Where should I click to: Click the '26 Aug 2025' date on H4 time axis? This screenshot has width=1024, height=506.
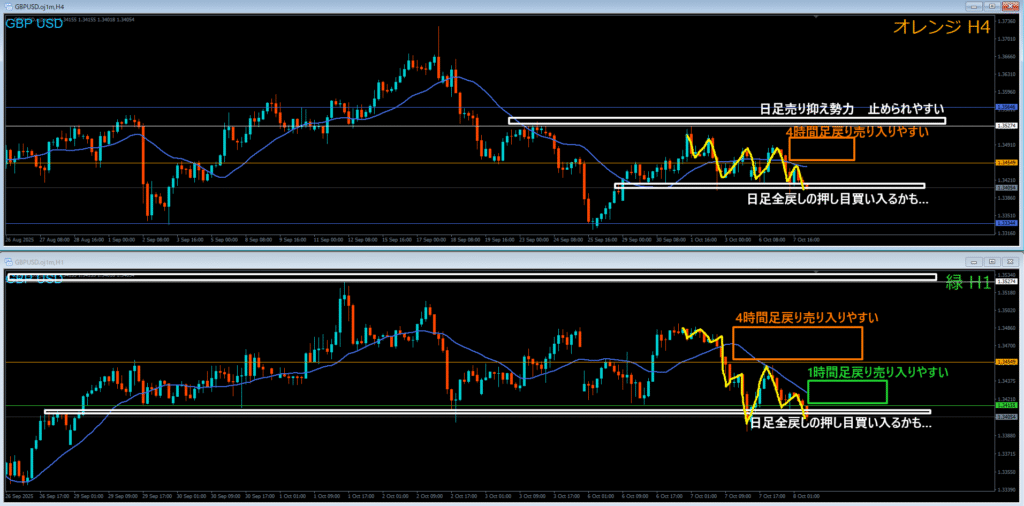(18, 240)
